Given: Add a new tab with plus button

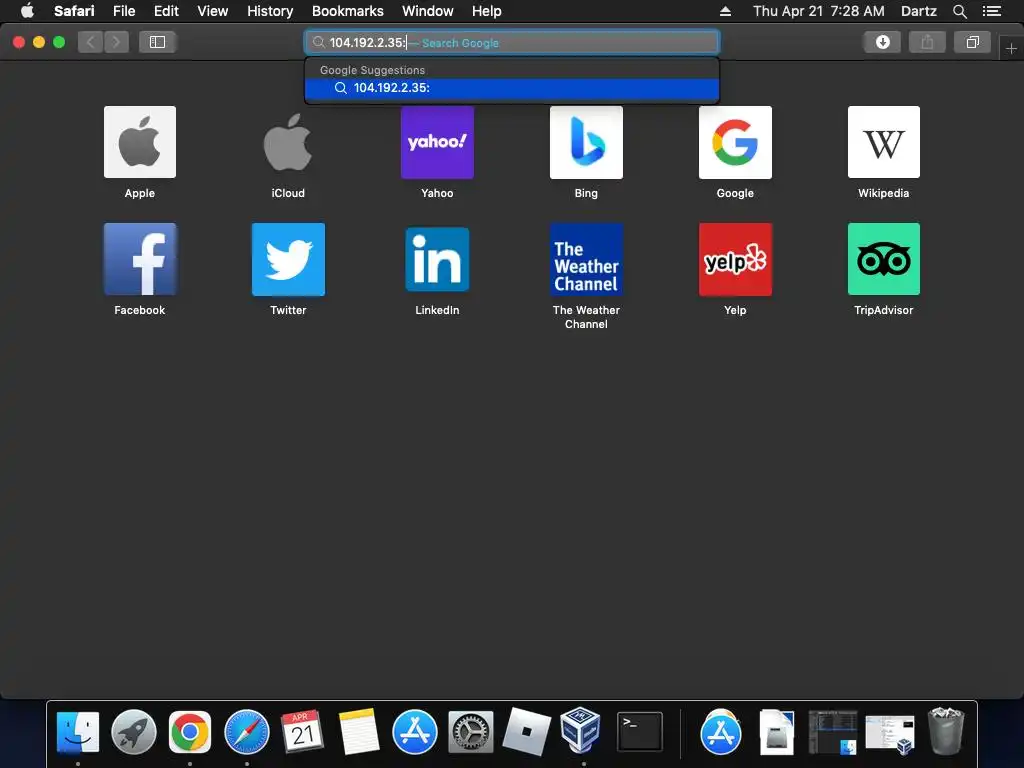Looking at the screenshot, I should pos(1011,48).
